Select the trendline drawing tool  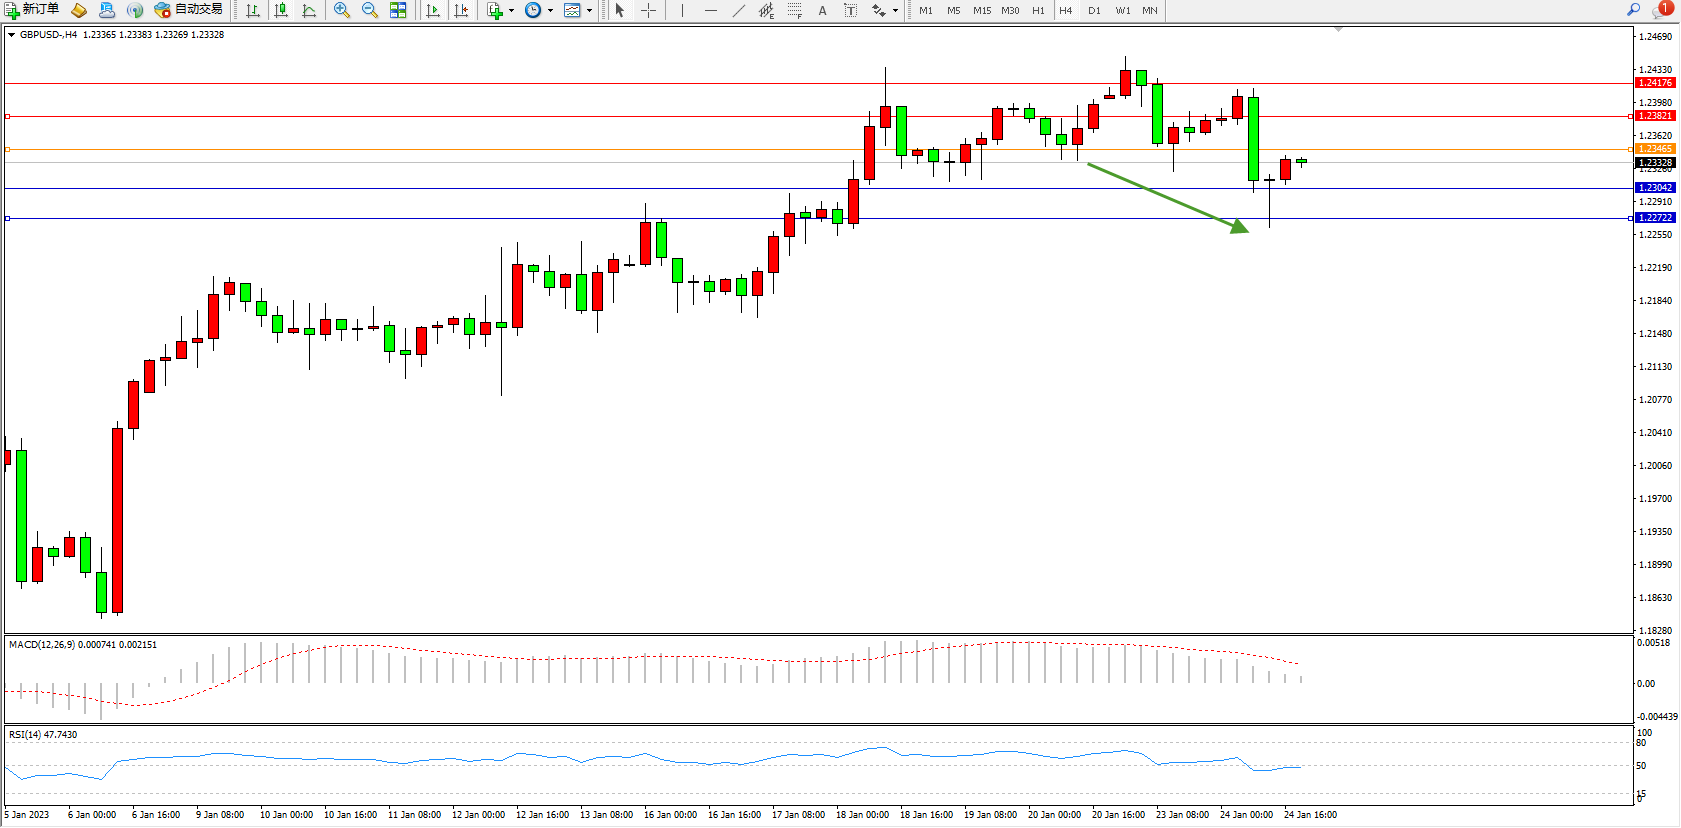point(738,10)
